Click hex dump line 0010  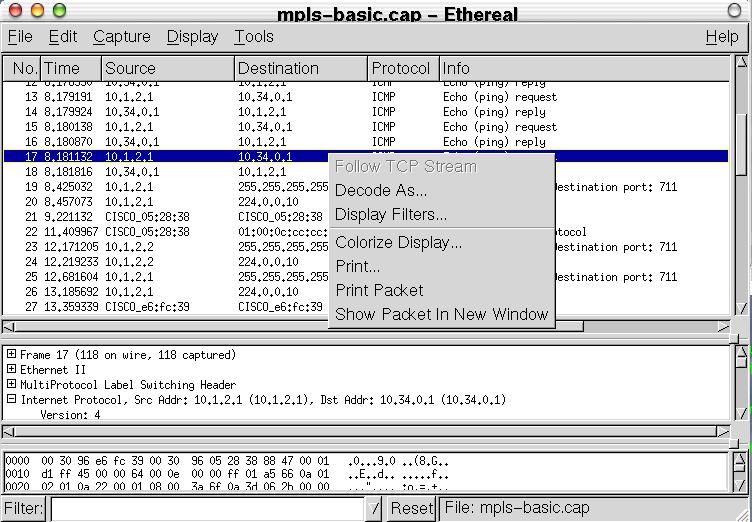click(226, 474)
